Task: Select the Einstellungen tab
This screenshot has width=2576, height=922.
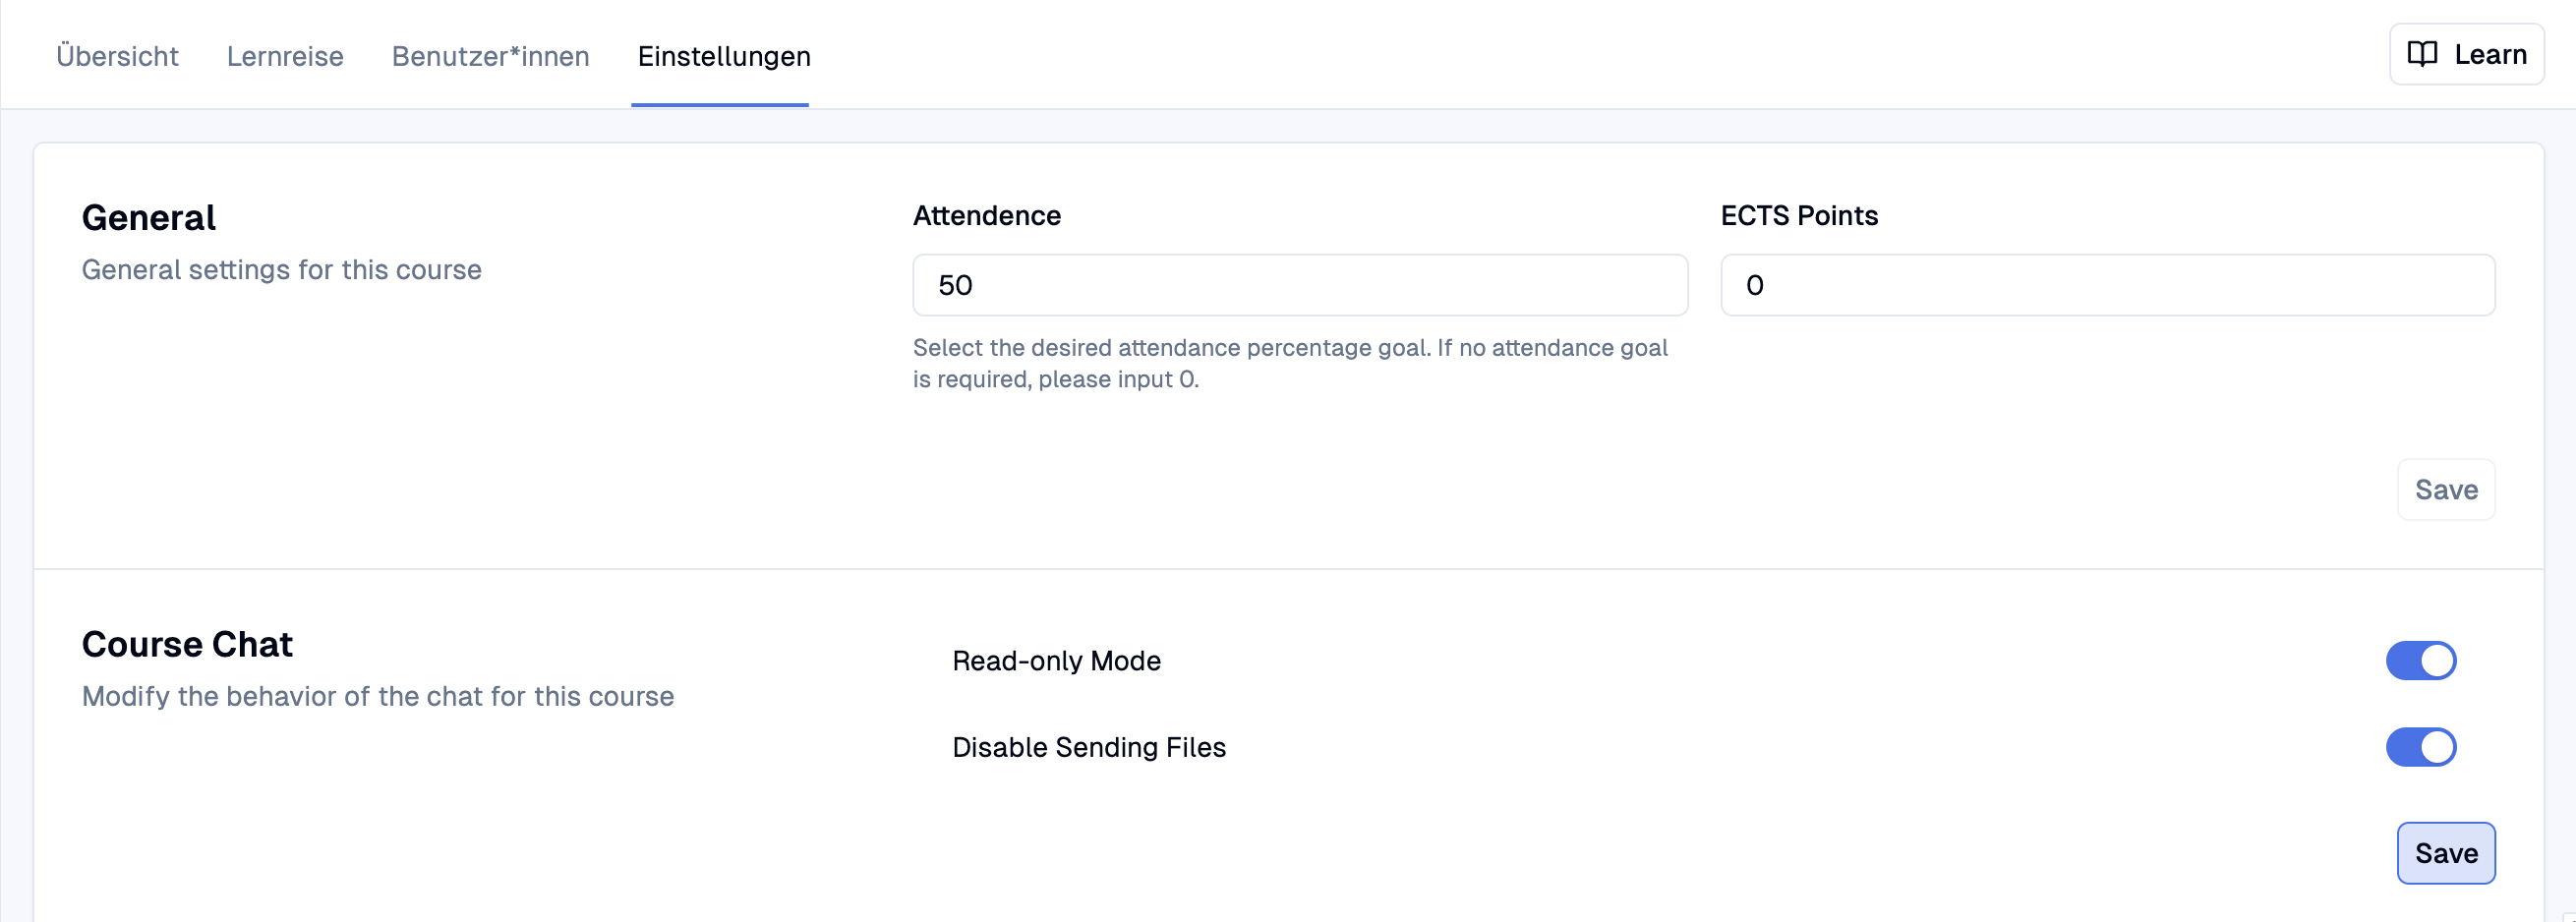Action: [x=724, y=56]
